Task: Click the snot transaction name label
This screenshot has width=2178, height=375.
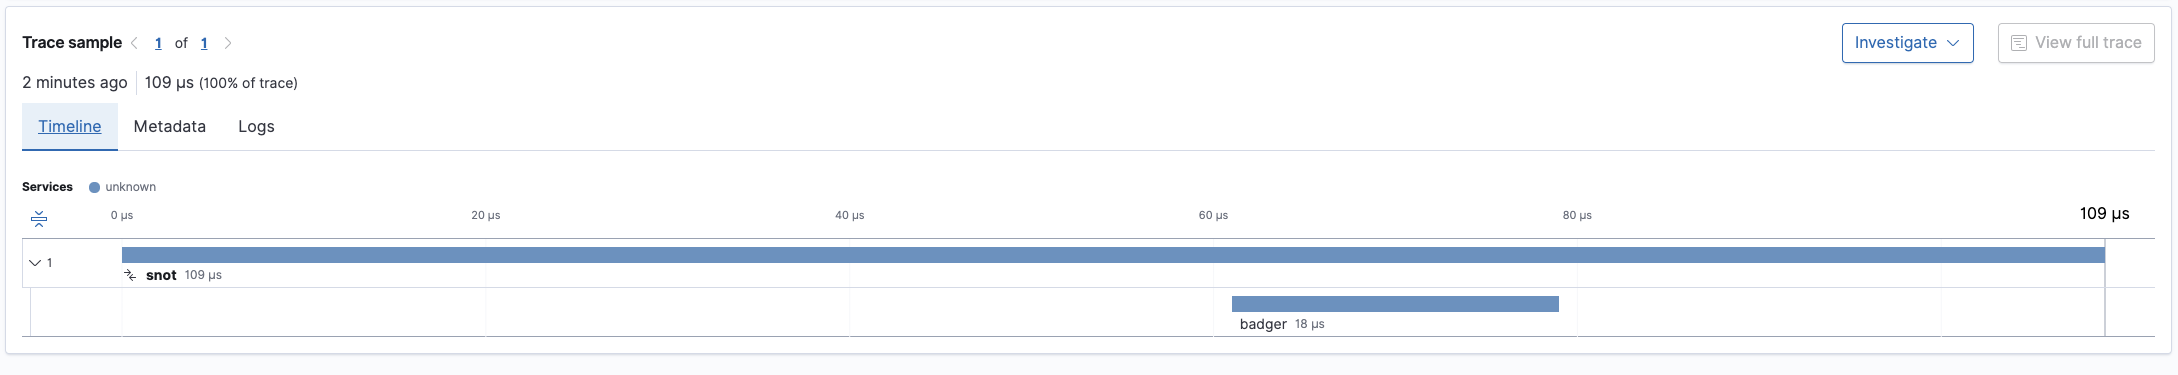Action: (161, 275)
